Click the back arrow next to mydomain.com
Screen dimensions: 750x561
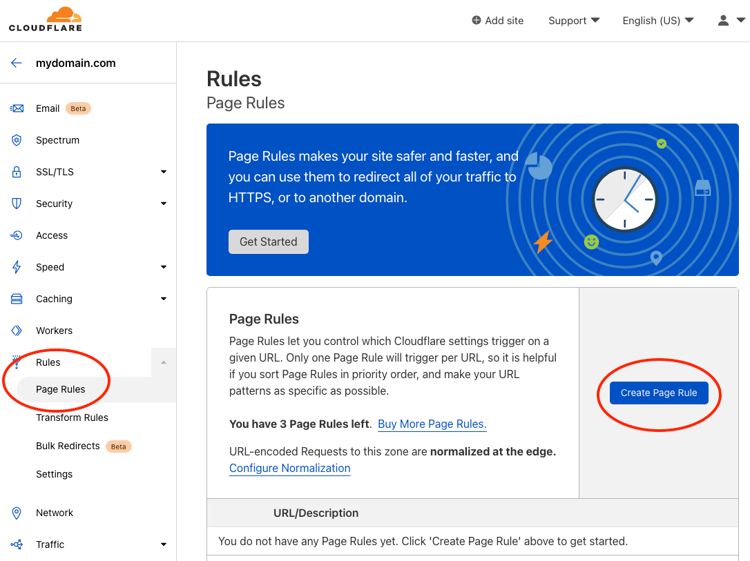click(16, 63)
